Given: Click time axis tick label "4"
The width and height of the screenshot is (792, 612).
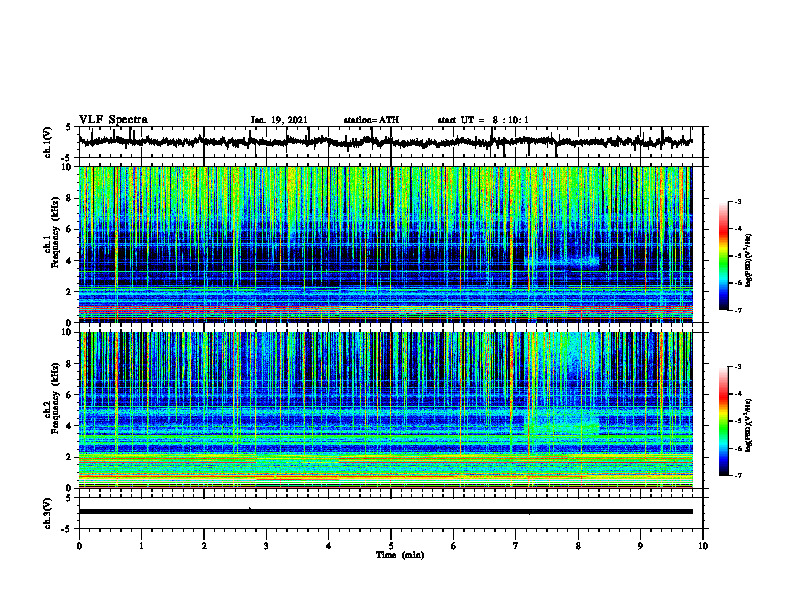Looking at the screenshot, I should (329, 546).
